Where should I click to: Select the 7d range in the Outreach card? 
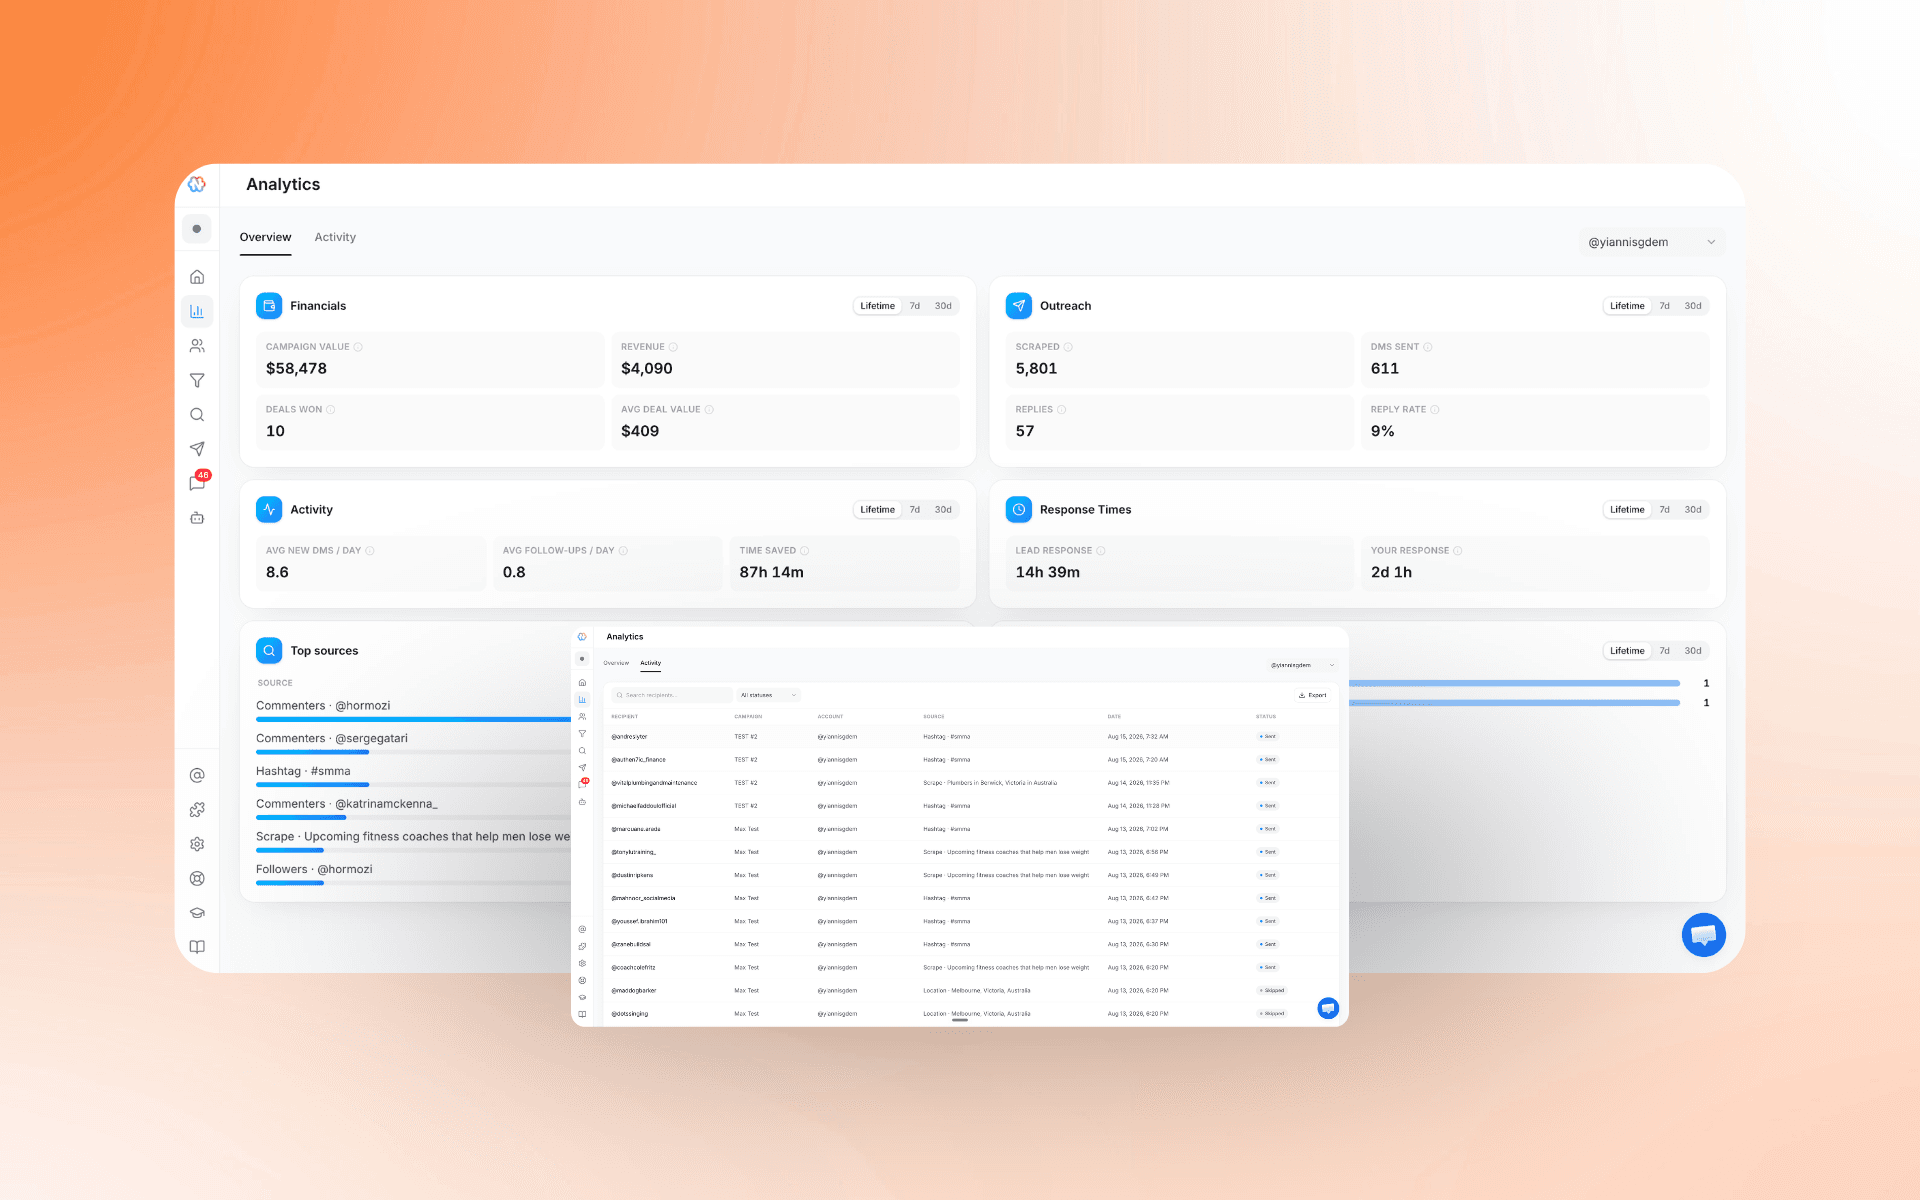click(x=1664, y=306)
